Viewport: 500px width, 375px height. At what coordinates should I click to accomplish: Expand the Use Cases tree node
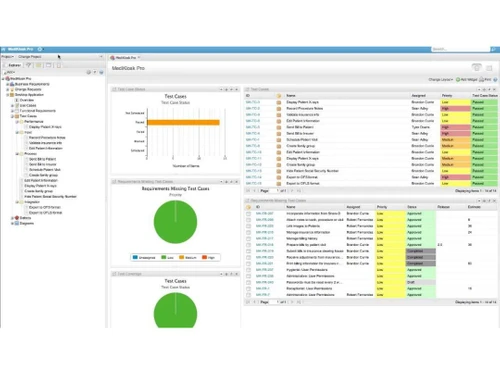12,106
